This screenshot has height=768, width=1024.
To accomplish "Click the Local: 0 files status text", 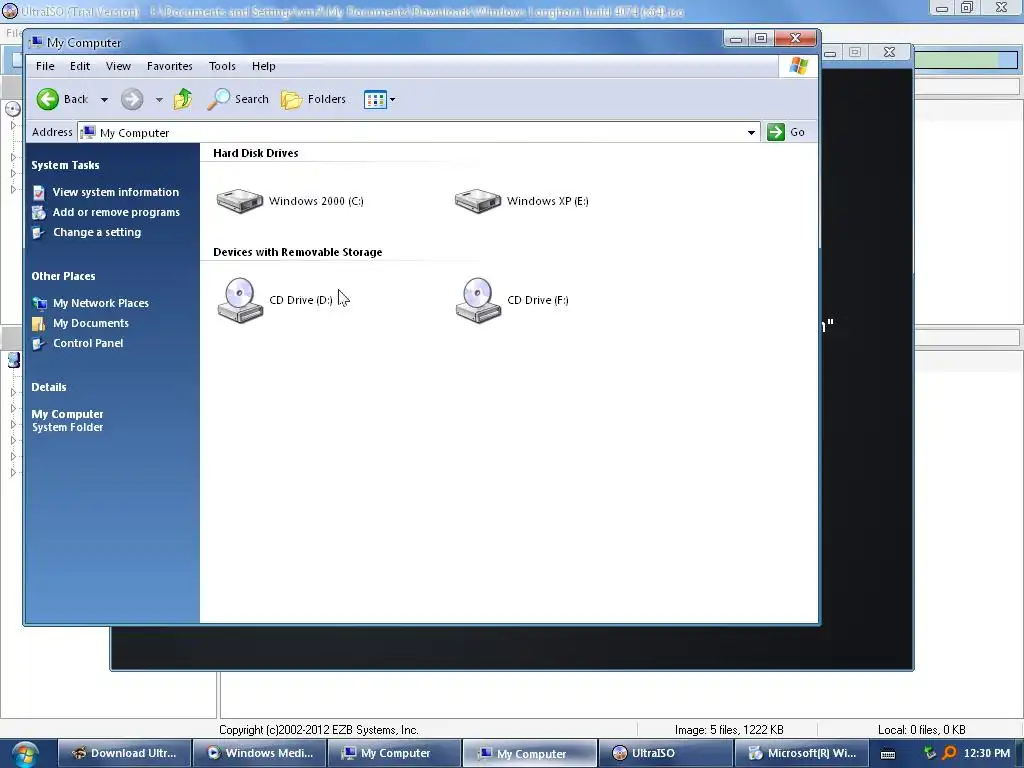I will (x=921, y=730).
